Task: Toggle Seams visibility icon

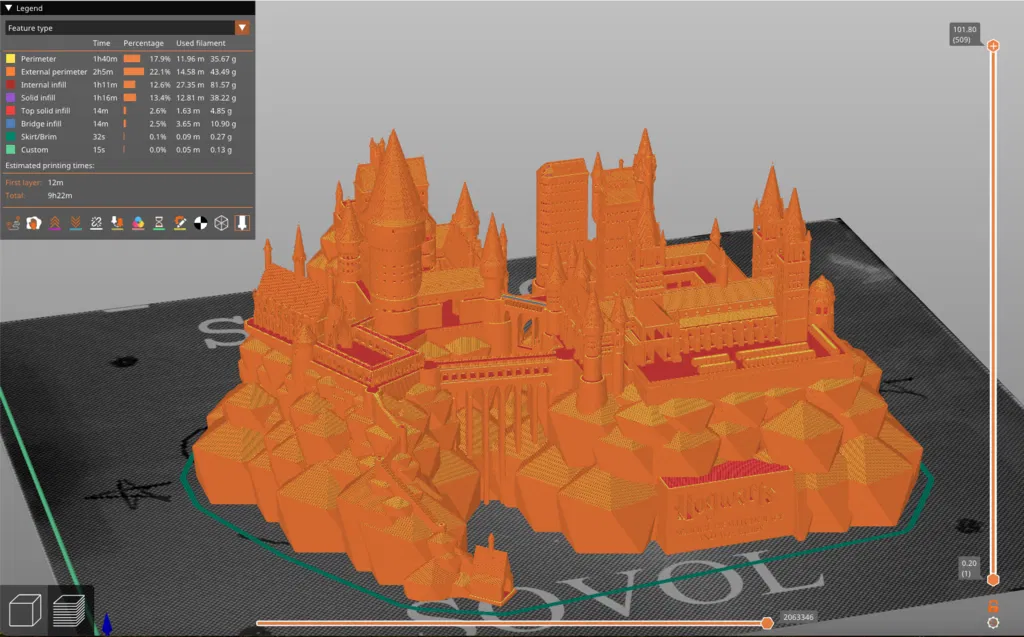Action: coord(97,223)
